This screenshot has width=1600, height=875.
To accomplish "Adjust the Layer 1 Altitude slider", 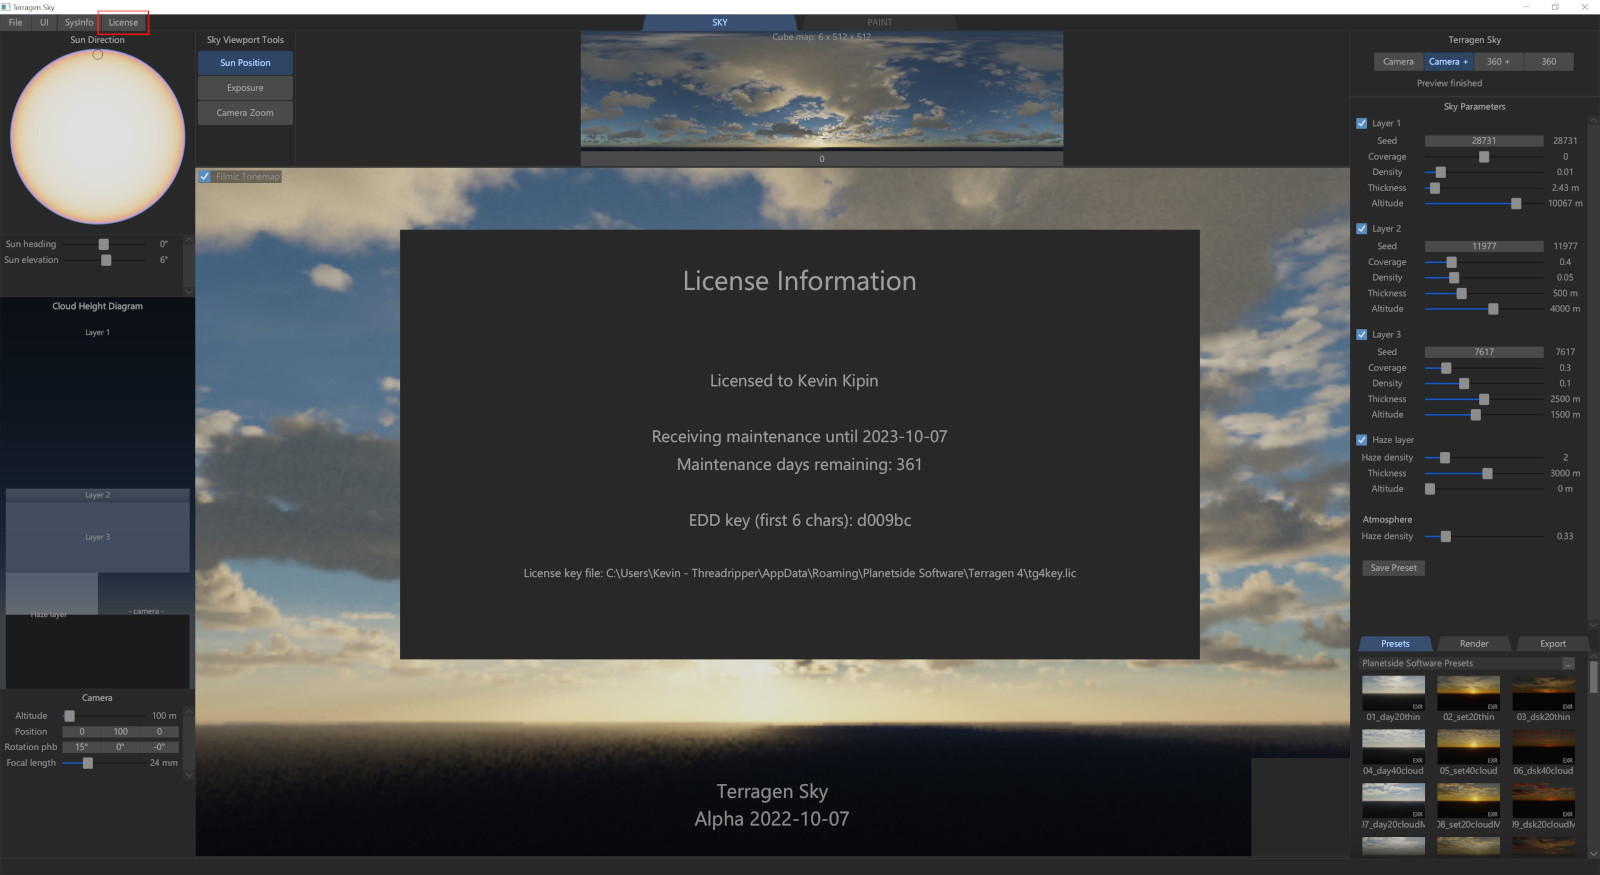I will pyautogui.click(x=1484, y=204).
